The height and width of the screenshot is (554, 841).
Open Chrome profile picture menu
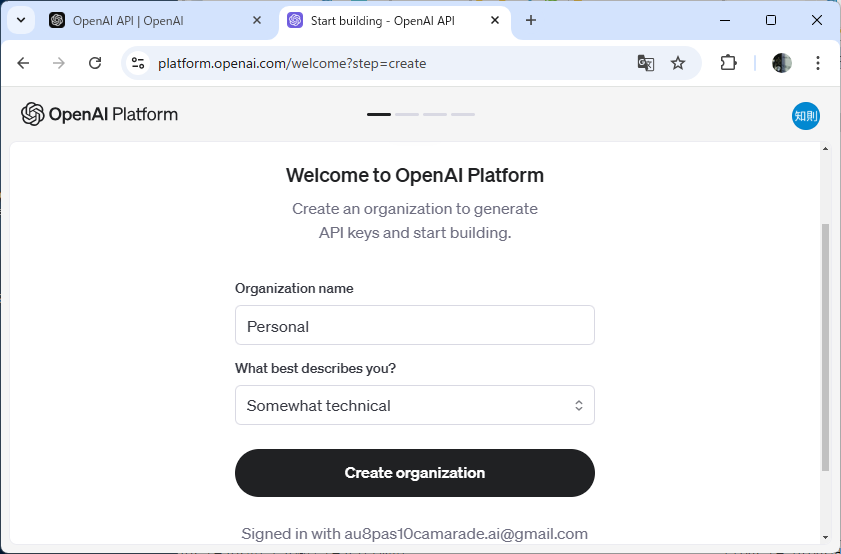tap(781, 63)
